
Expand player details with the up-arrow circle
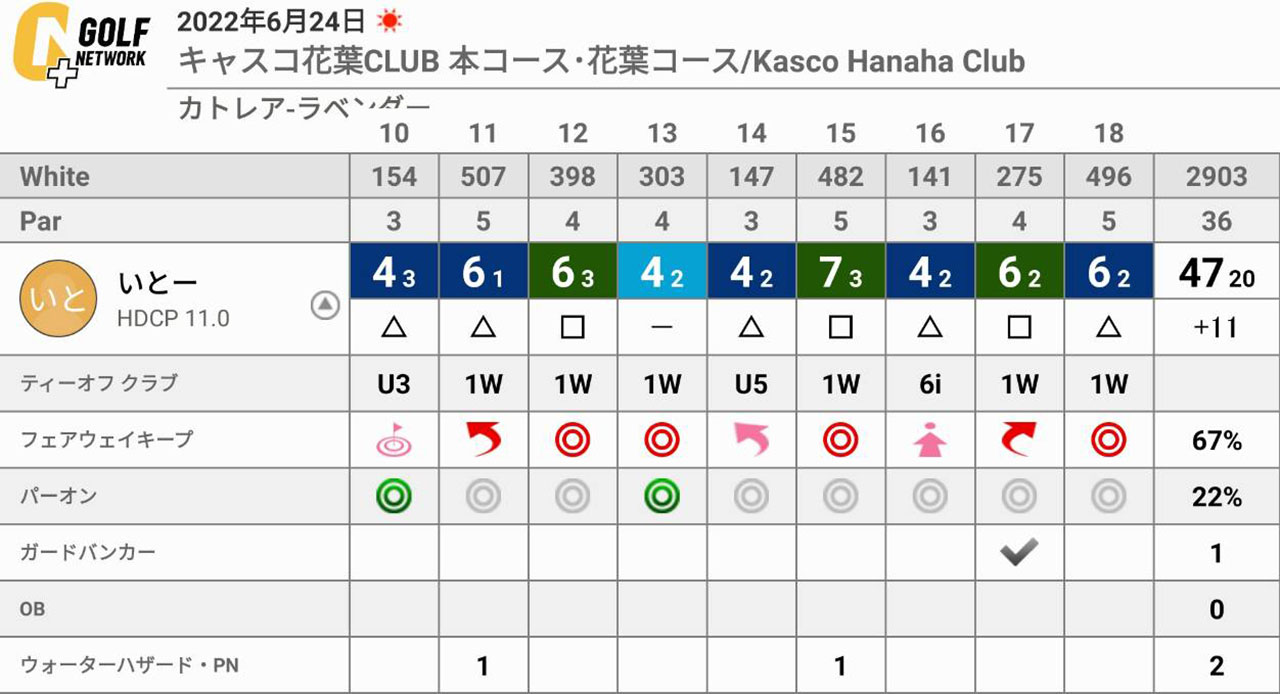click(x=325, y=305)
